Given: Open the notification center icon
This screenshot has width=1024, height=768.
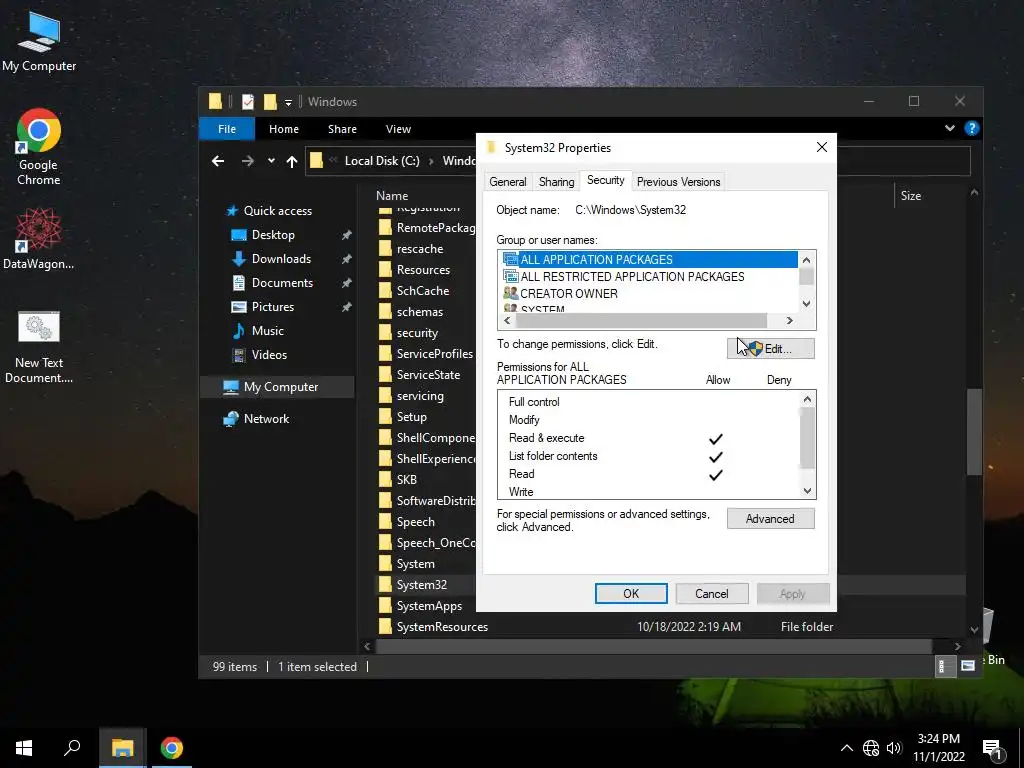Looking at the screenshot, I should [x=993, y=749].
